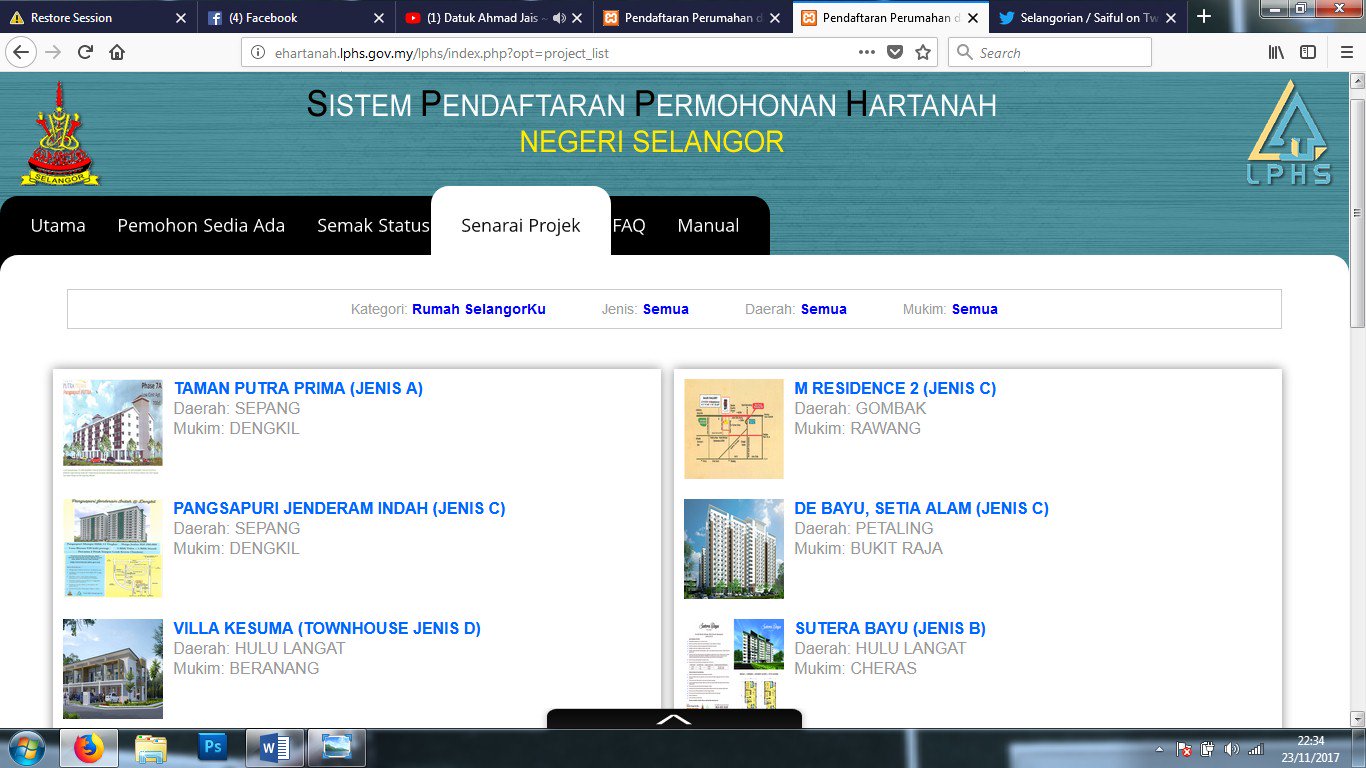Open the Pemohon Sedia Ada menu item
This screenshot has width=1366, height=768.
point(201,226)
